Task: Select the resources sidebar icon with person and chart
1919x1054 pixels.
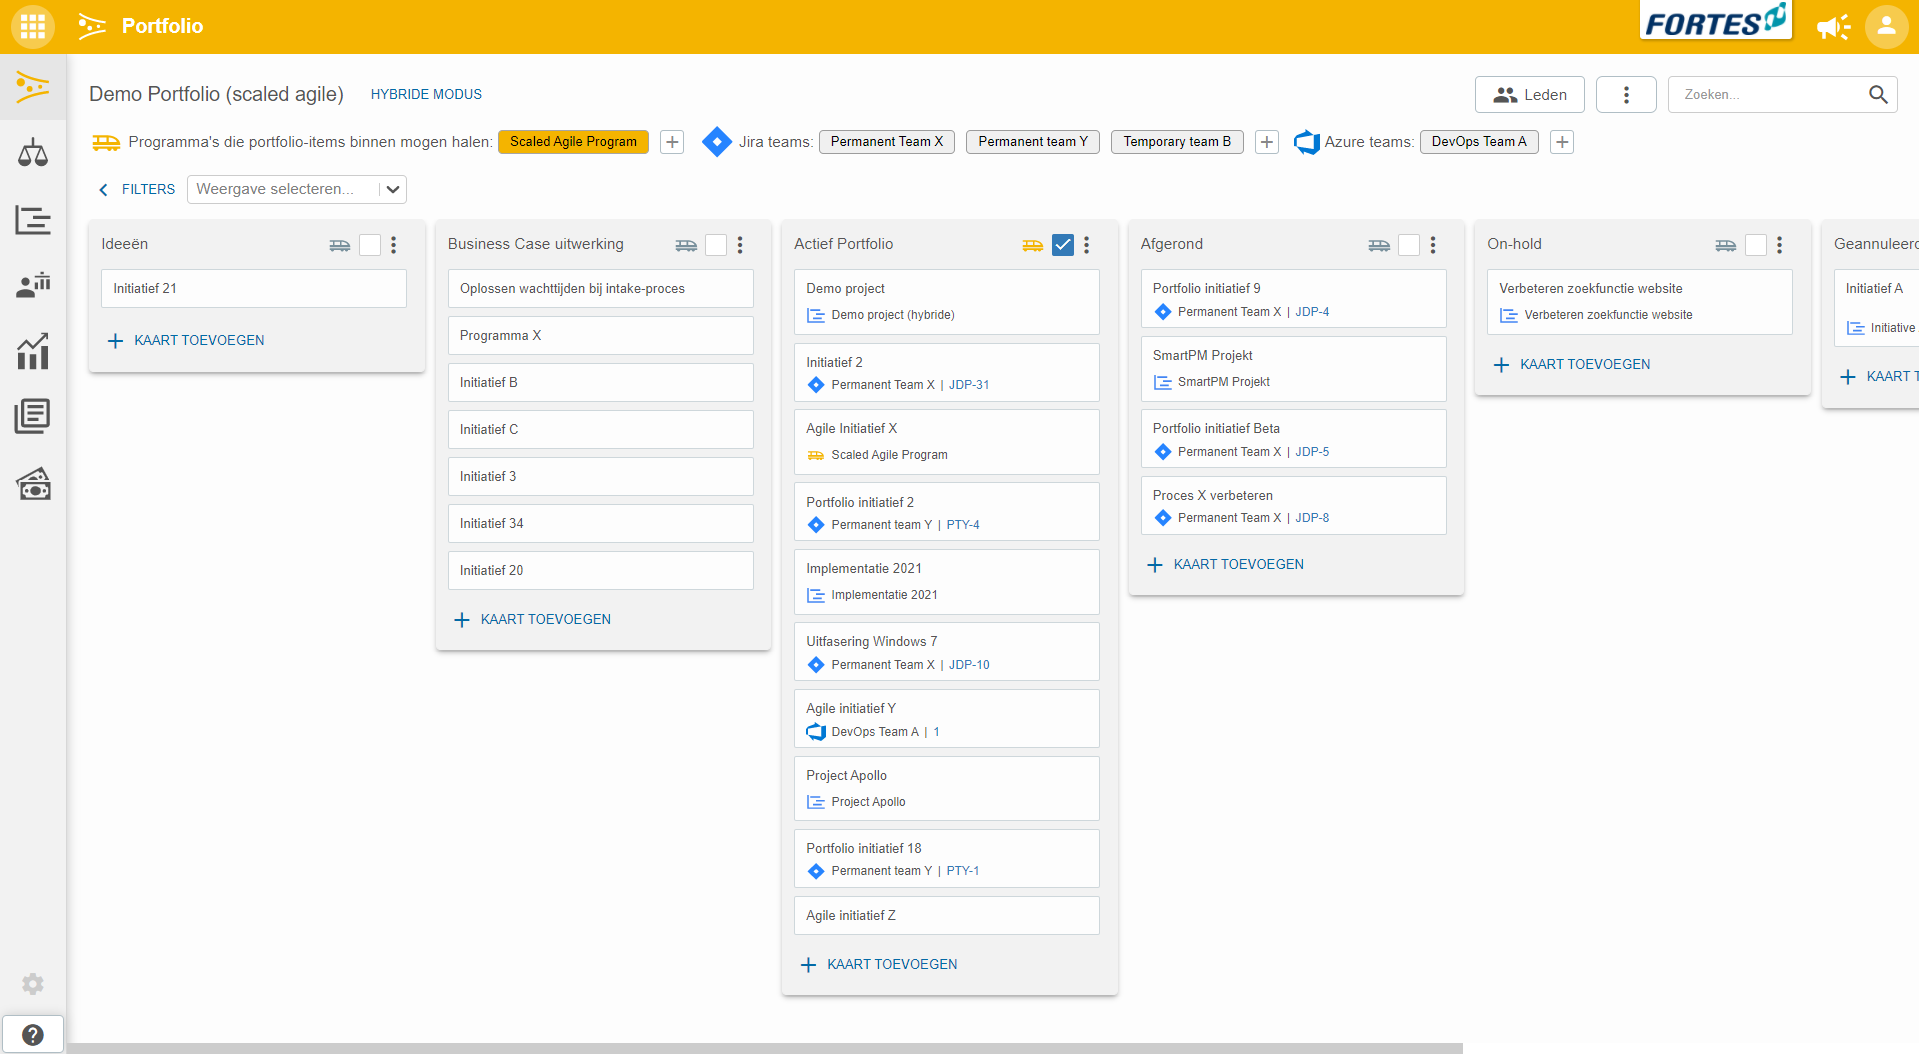Action: coord(33,285)
